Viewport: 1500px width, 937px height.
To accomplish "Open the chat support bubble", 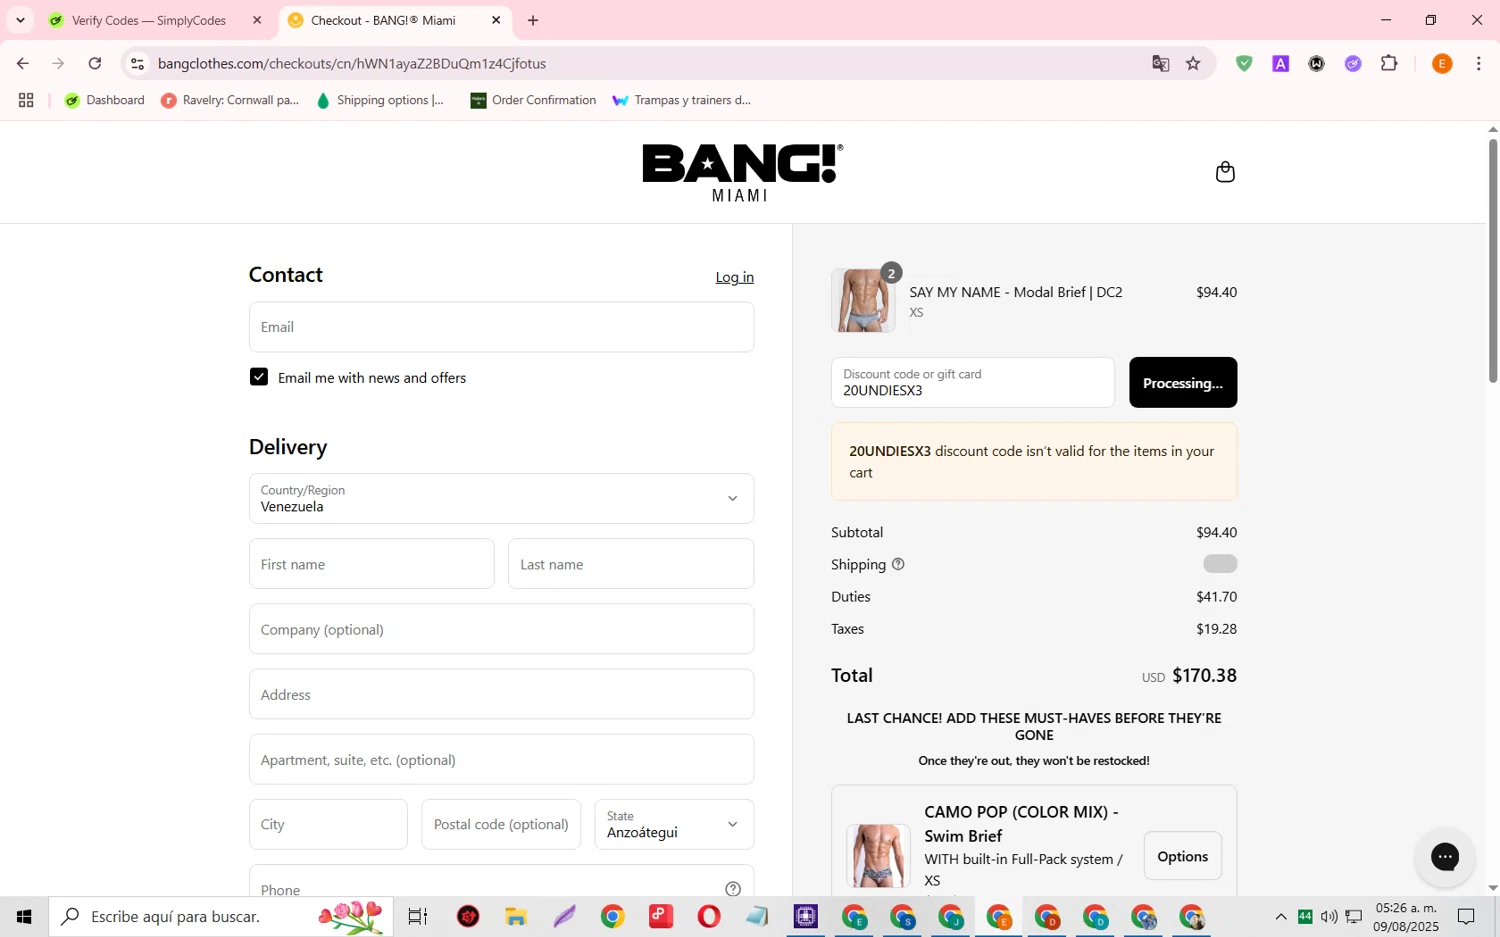I will click(1445, 857).
